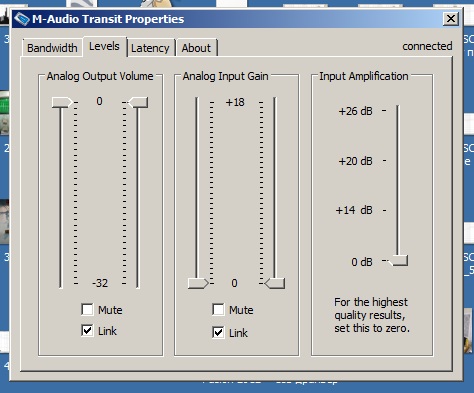Click the Input Amplification slider thumb
The width and height of the screenshot is (474, 393).
tap(399, 260)
